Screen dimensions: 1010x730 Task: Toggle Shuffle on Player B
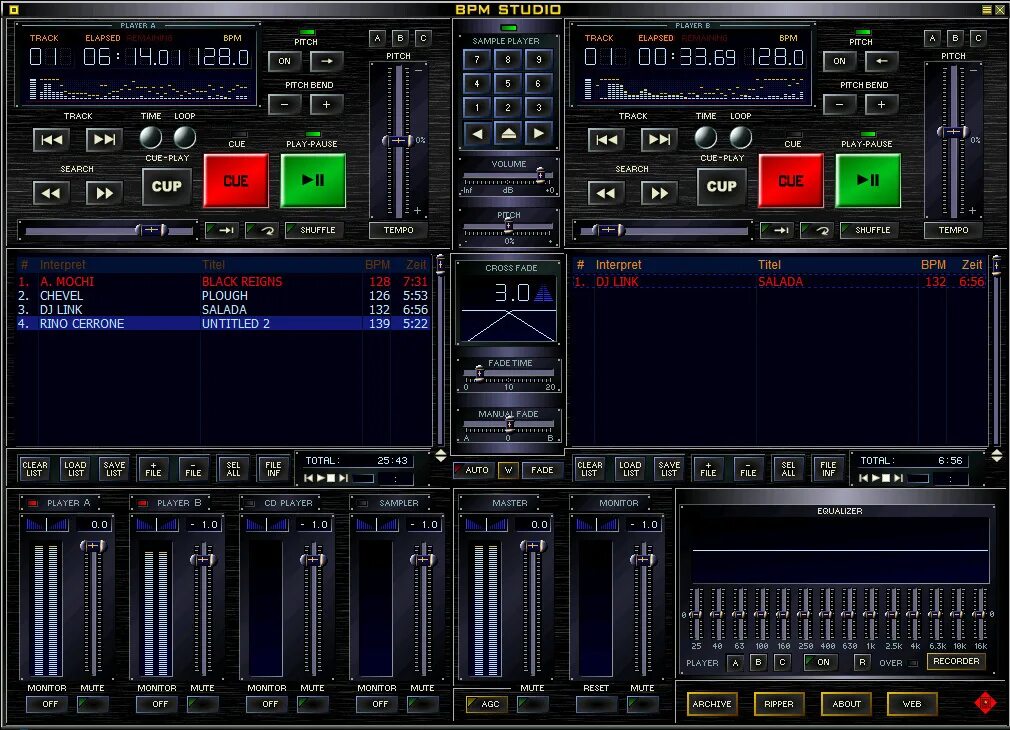coord(868,230)
